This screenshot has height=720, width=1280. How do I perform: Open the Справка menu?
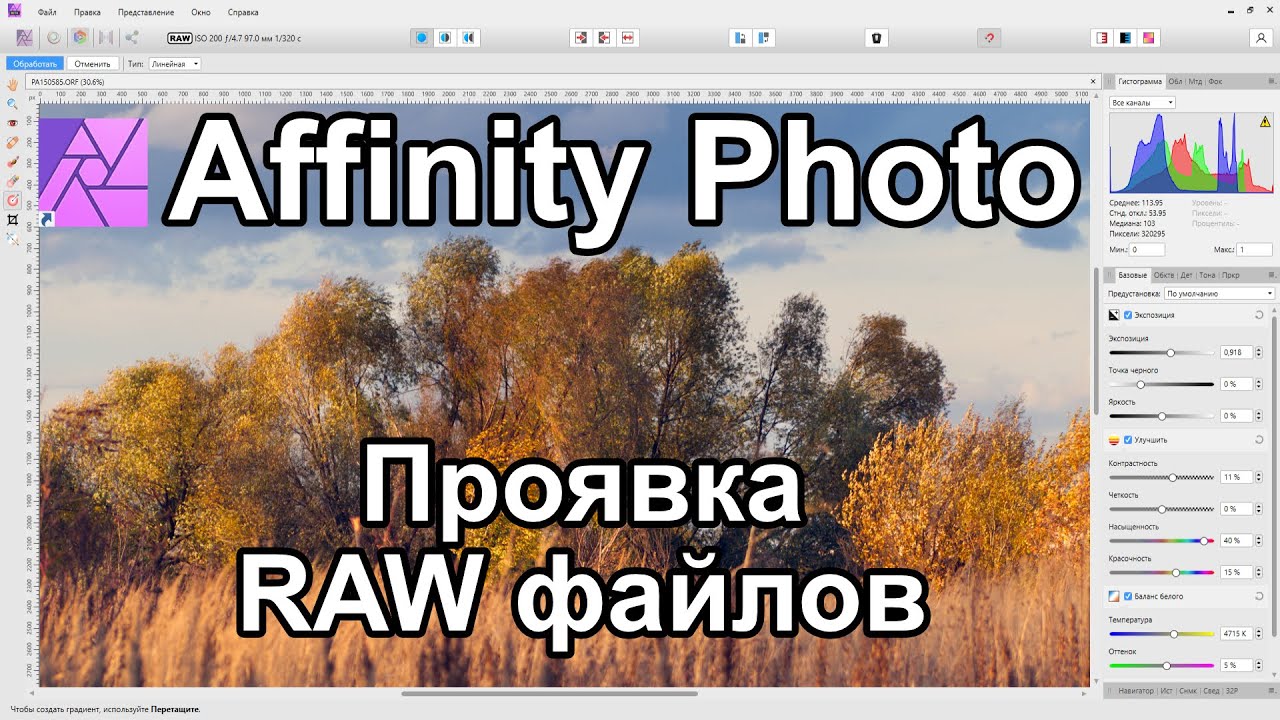[x=243, y=12]
